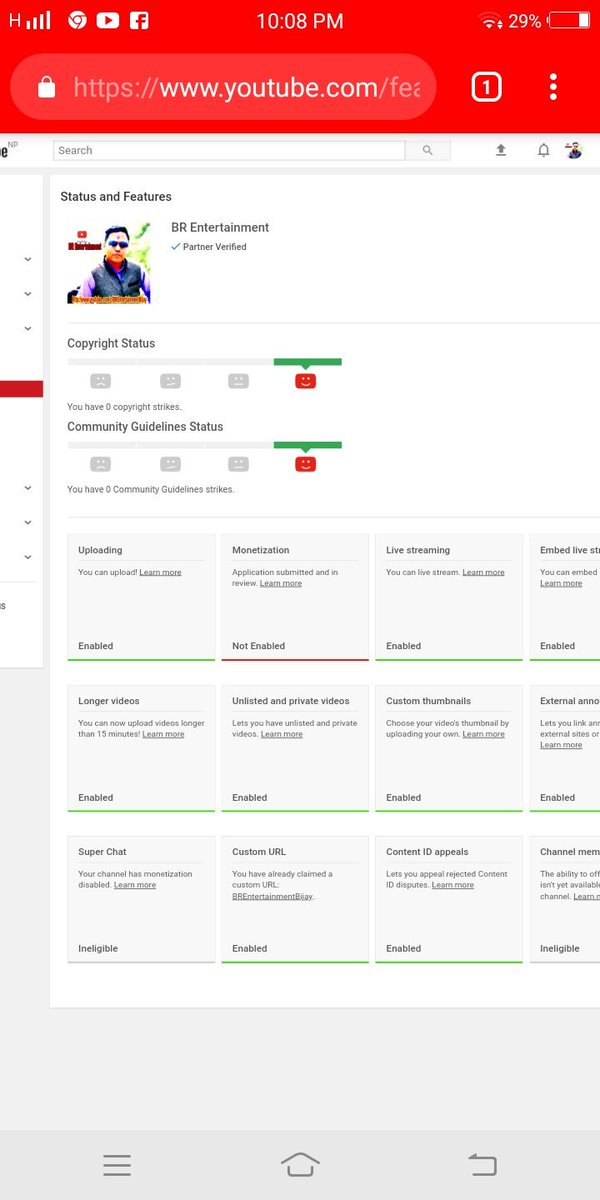Click the Status and Features heading
The image size is (600, 1200).
point(116,197)
